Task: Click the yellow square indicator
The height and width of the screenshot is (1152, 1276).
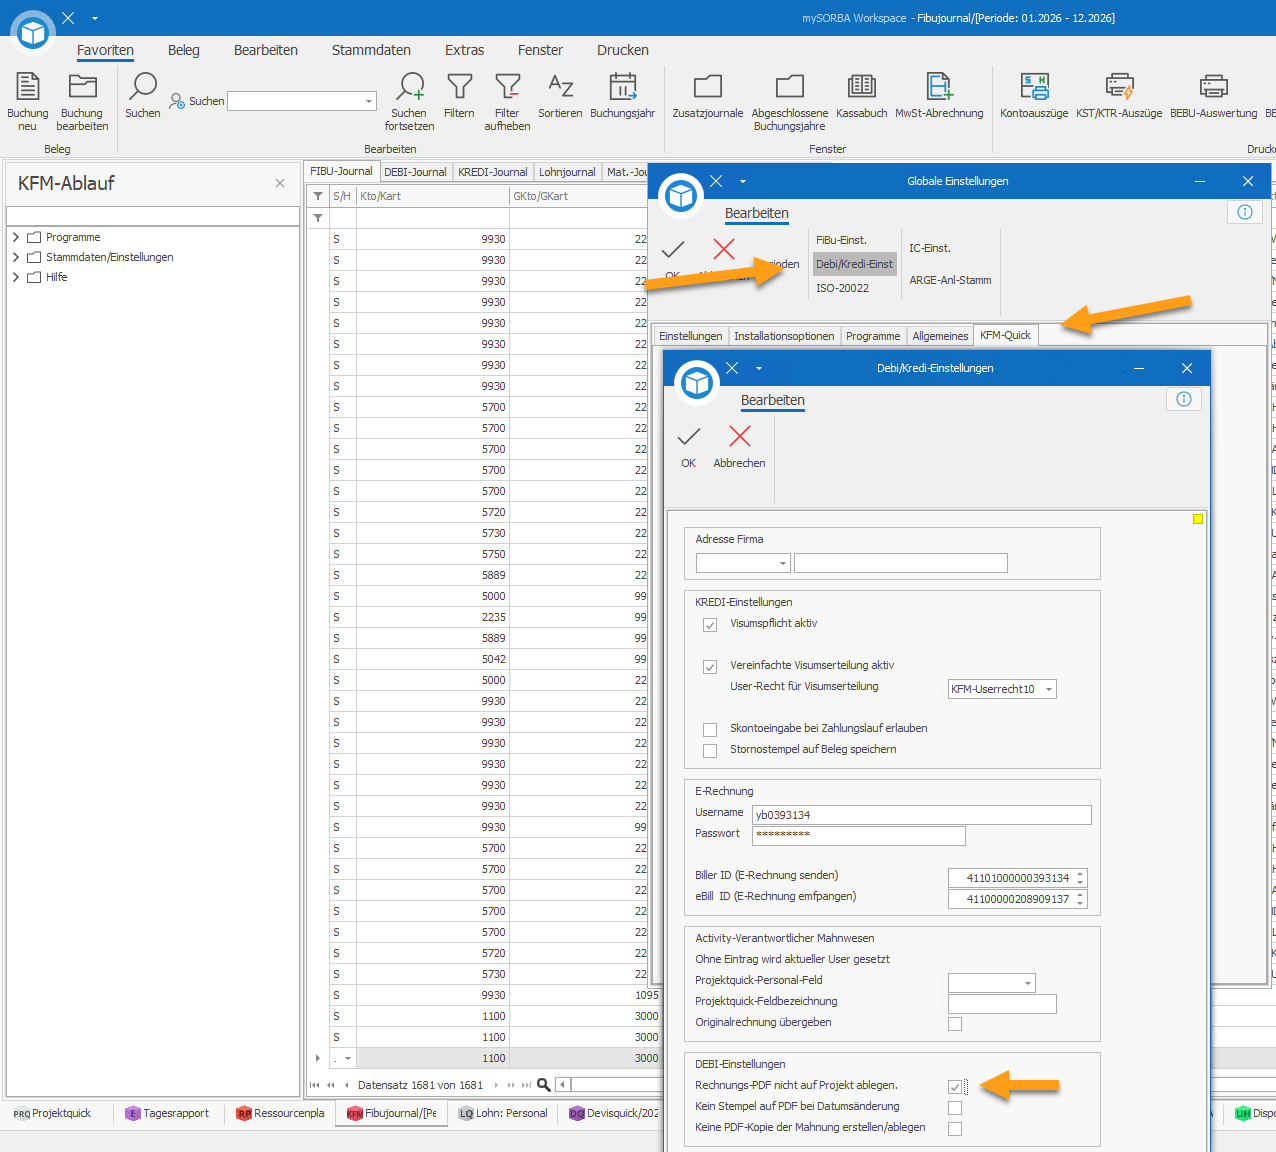Action: 1198,519
